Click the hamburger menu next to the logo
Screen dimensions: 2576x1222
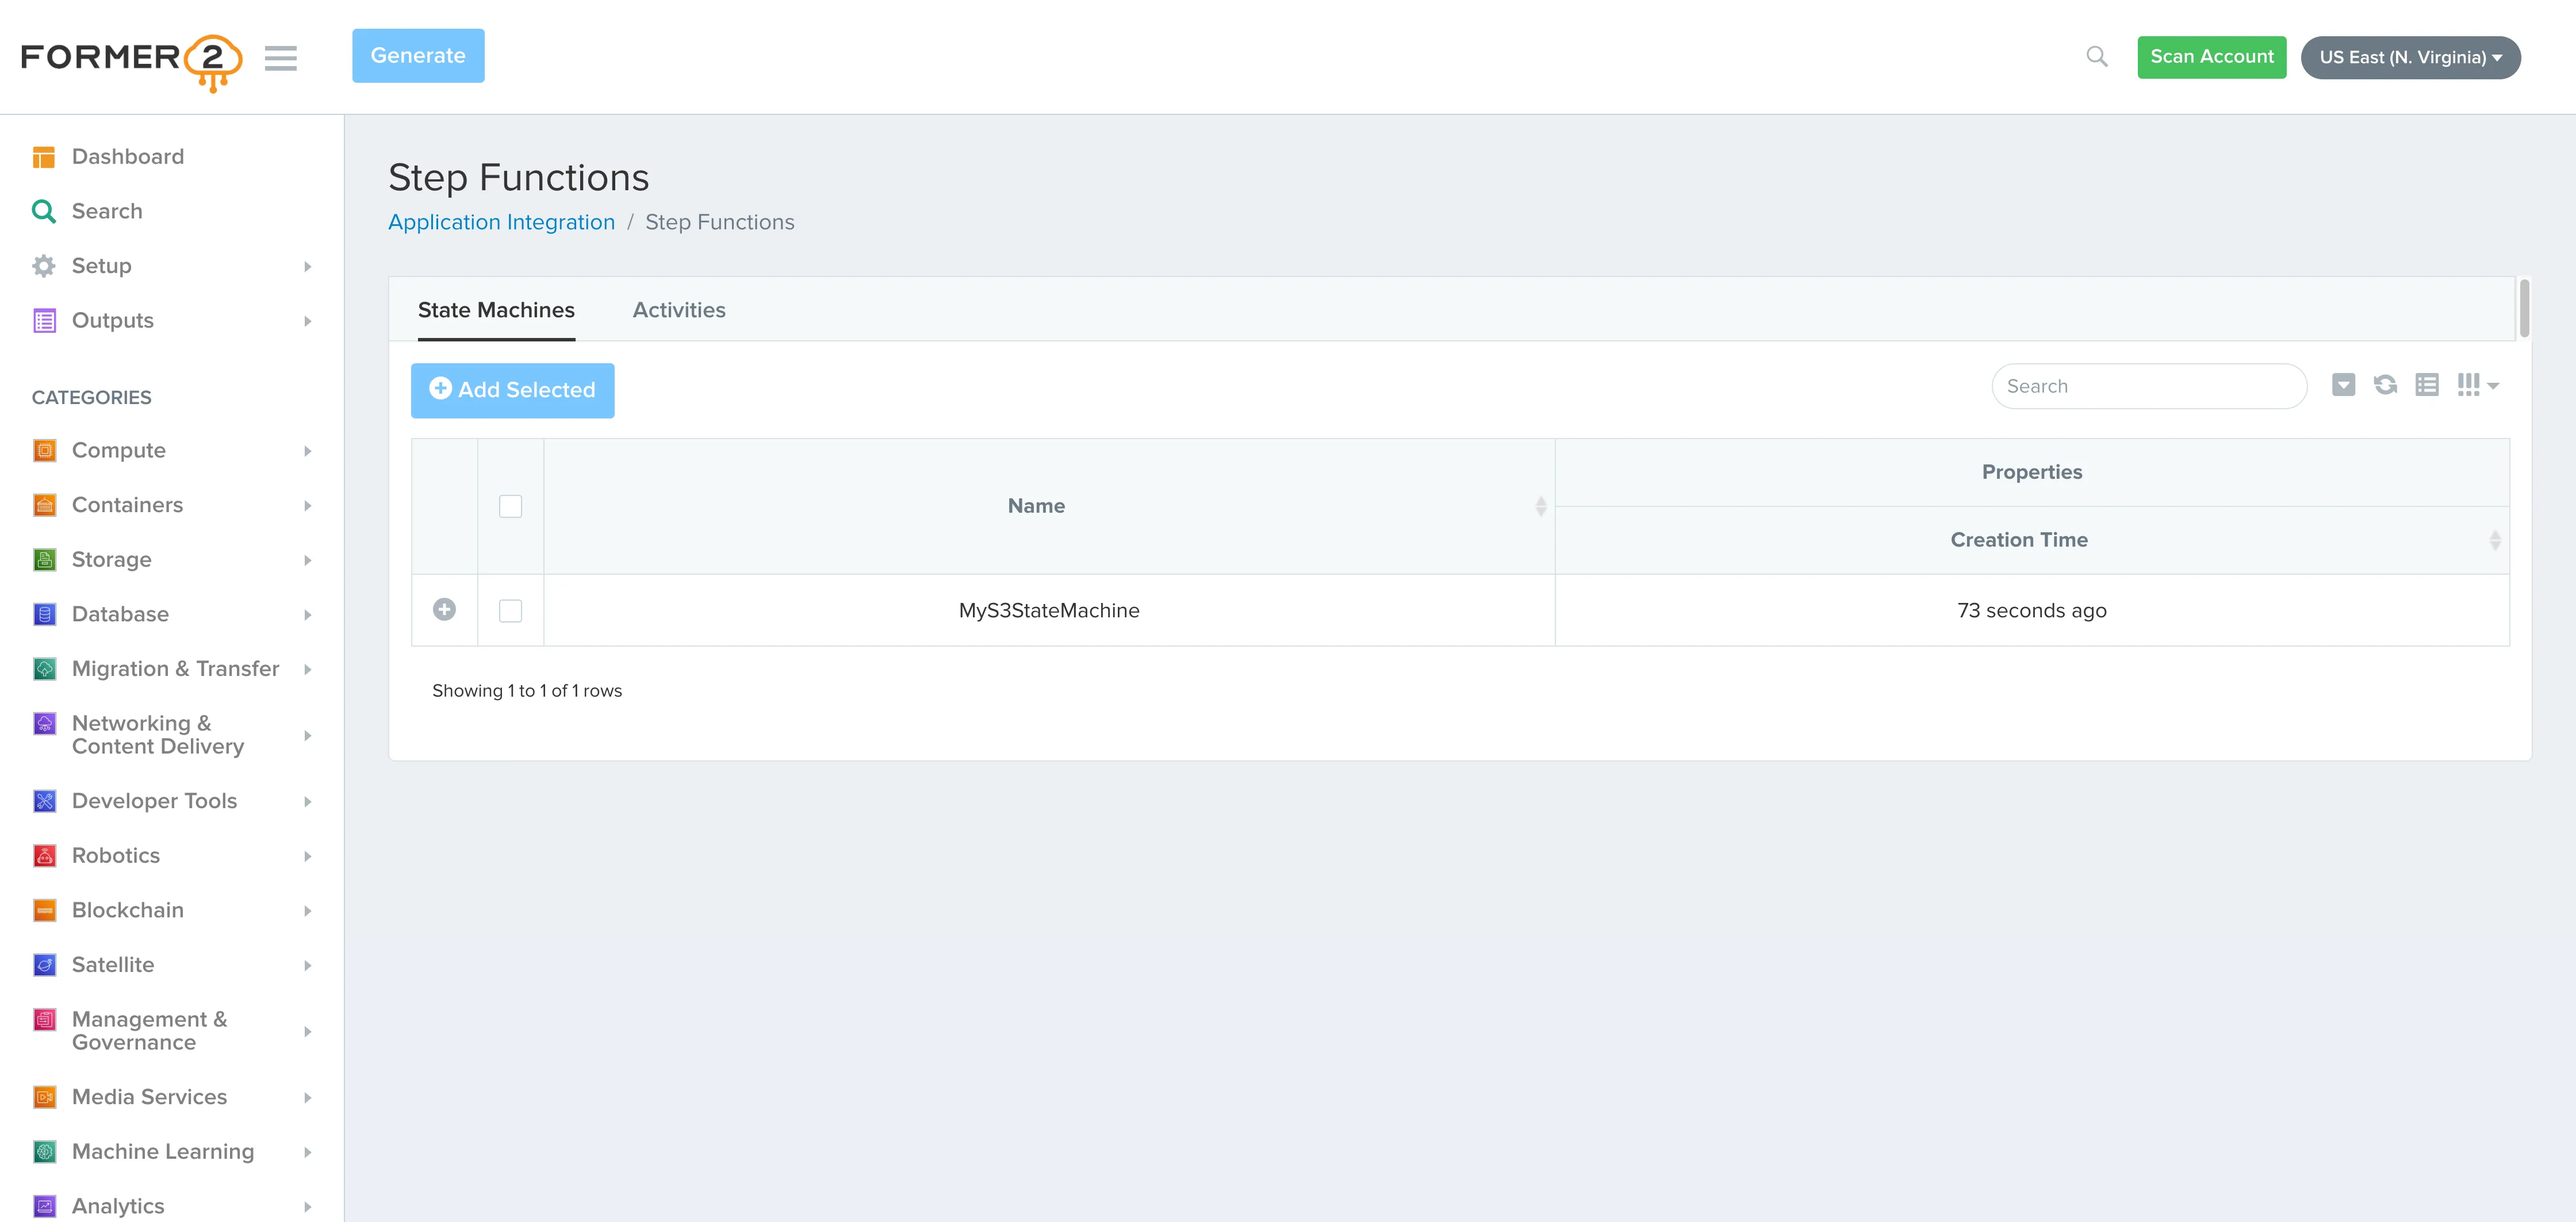point(281,58)
